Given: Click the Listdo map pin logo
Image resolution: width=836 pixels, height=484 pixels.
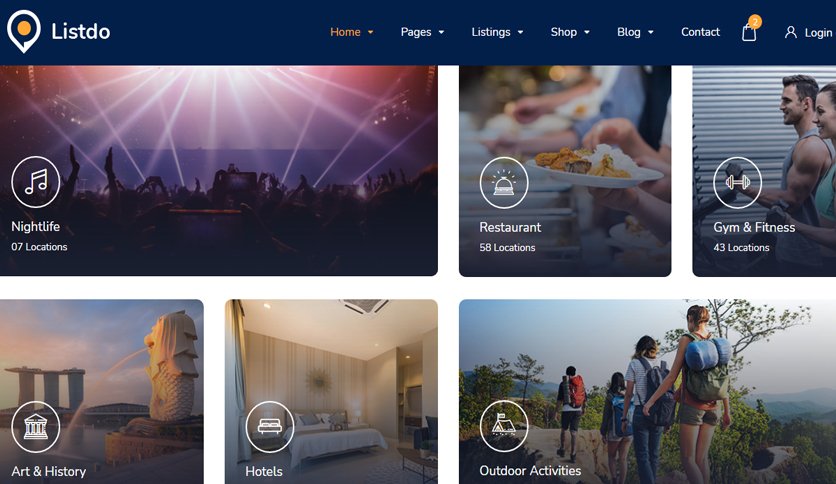Looking at the screenshot, I should click(23, 31).
